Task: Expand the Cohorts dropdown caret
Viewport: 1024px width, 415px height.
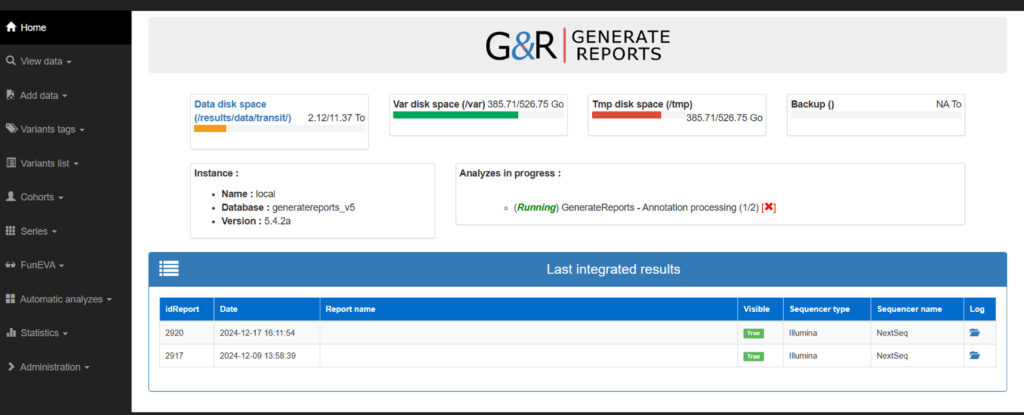Action: coord(61,198)
